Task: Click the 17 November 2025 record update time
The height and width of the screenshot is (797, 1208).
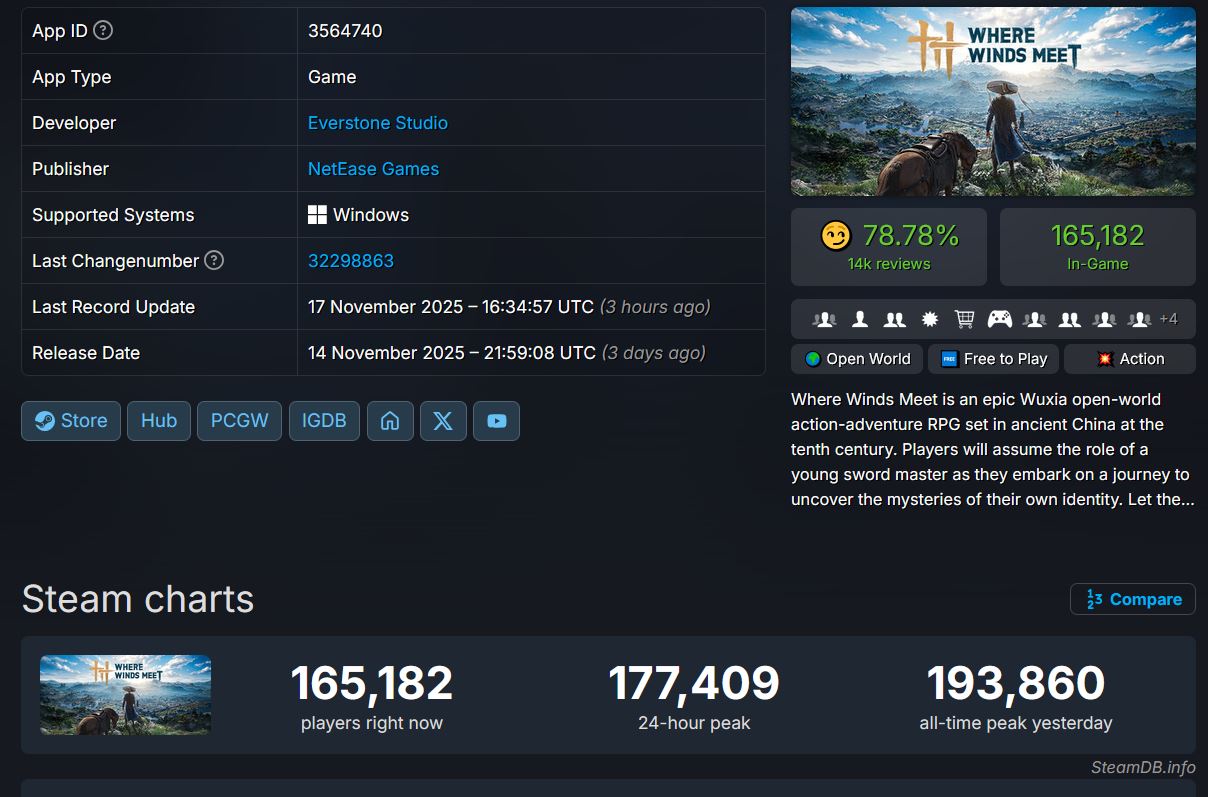Action: pyautogui.click(x=451, y=307)
